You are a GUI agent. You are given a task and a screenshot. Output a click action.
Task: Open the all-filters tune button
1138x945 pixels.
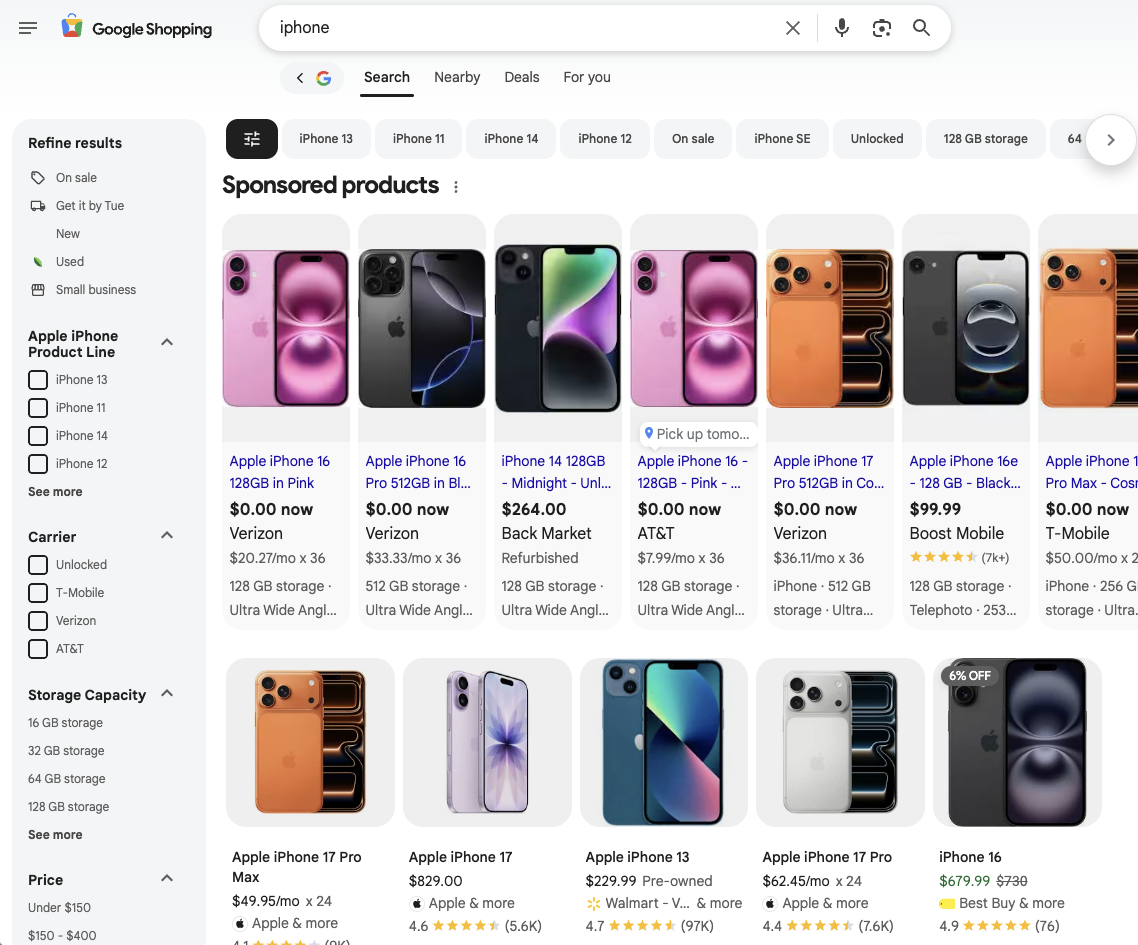point(252,139)
